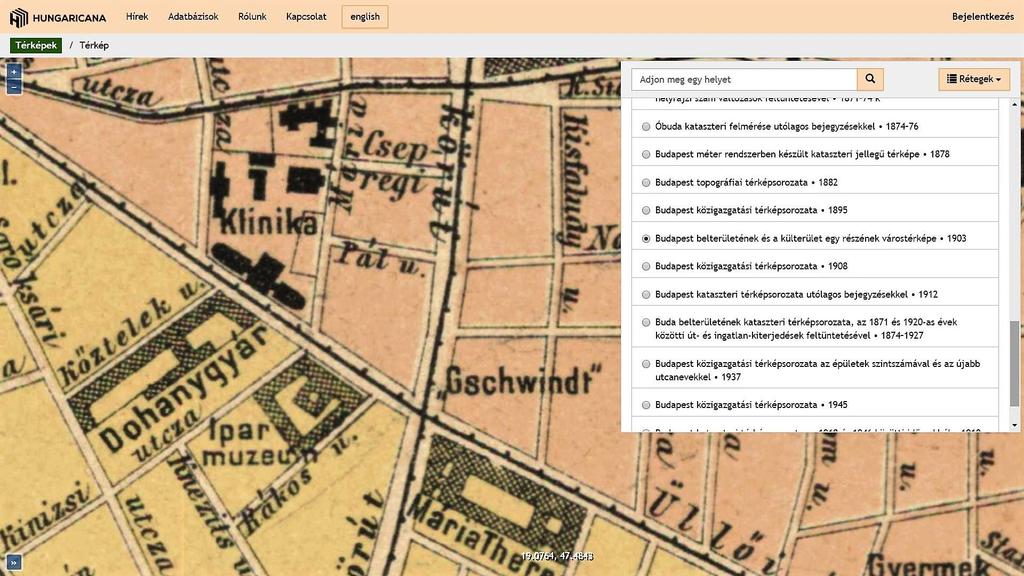
Task: Open the Hírek menu
Action: coord(137,17)
